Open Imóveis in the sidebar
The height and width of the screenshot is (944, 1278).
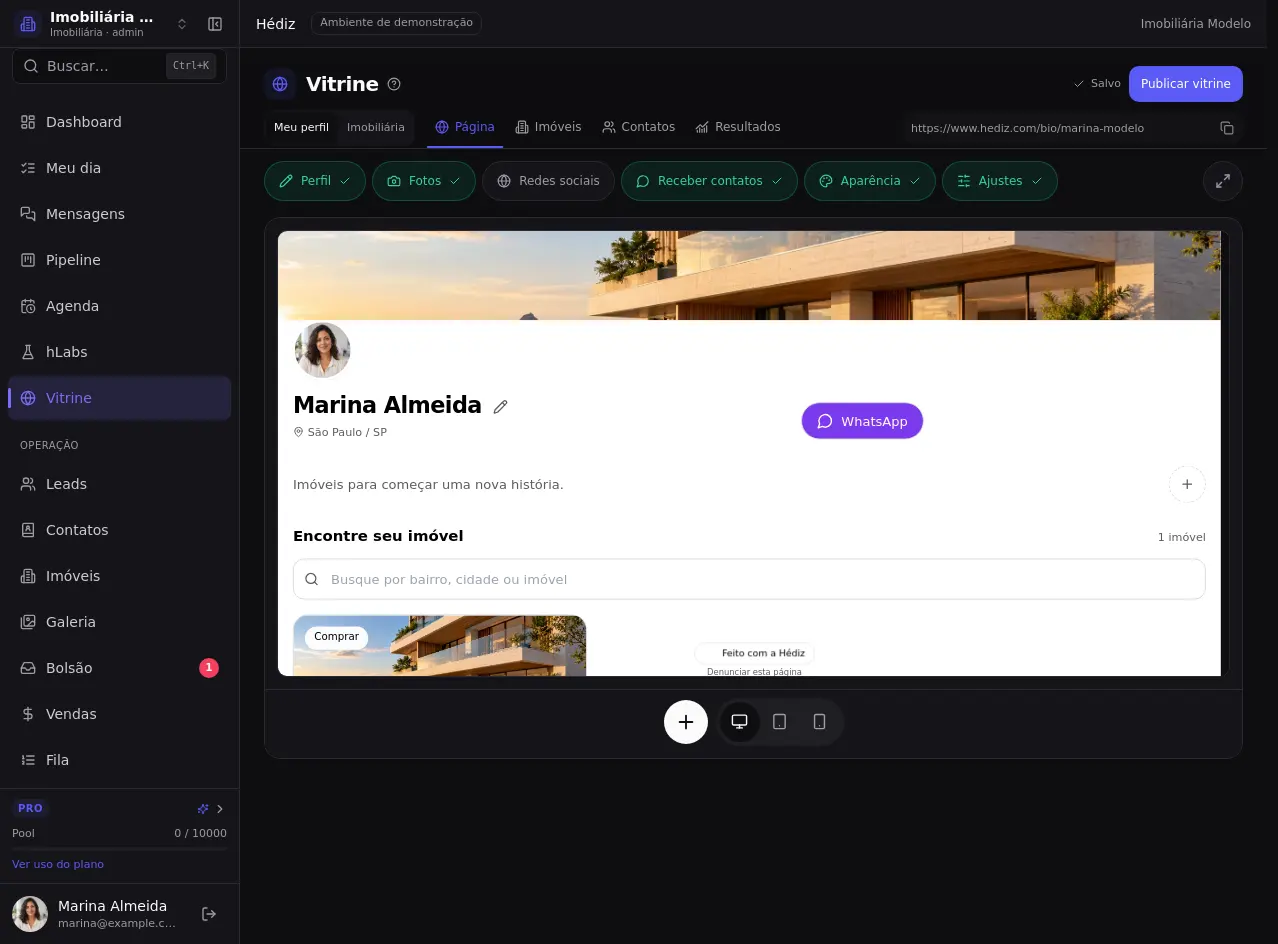119,576
